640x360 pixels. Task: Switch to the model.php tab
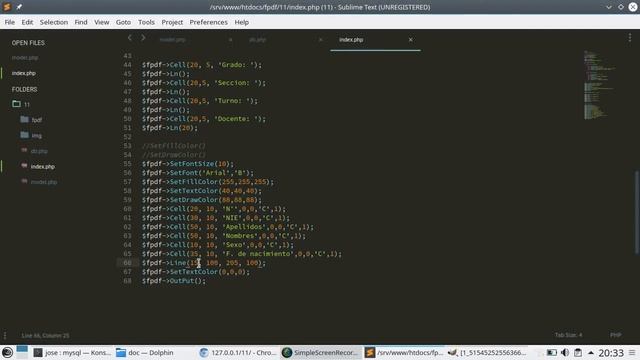click(x=173, y=40)
